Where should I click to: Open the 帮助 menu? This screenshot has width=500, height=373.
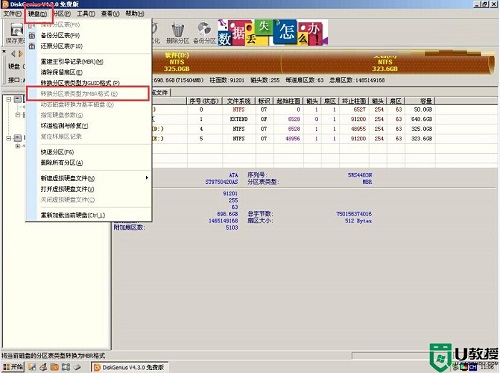click(x=135, y=14)
